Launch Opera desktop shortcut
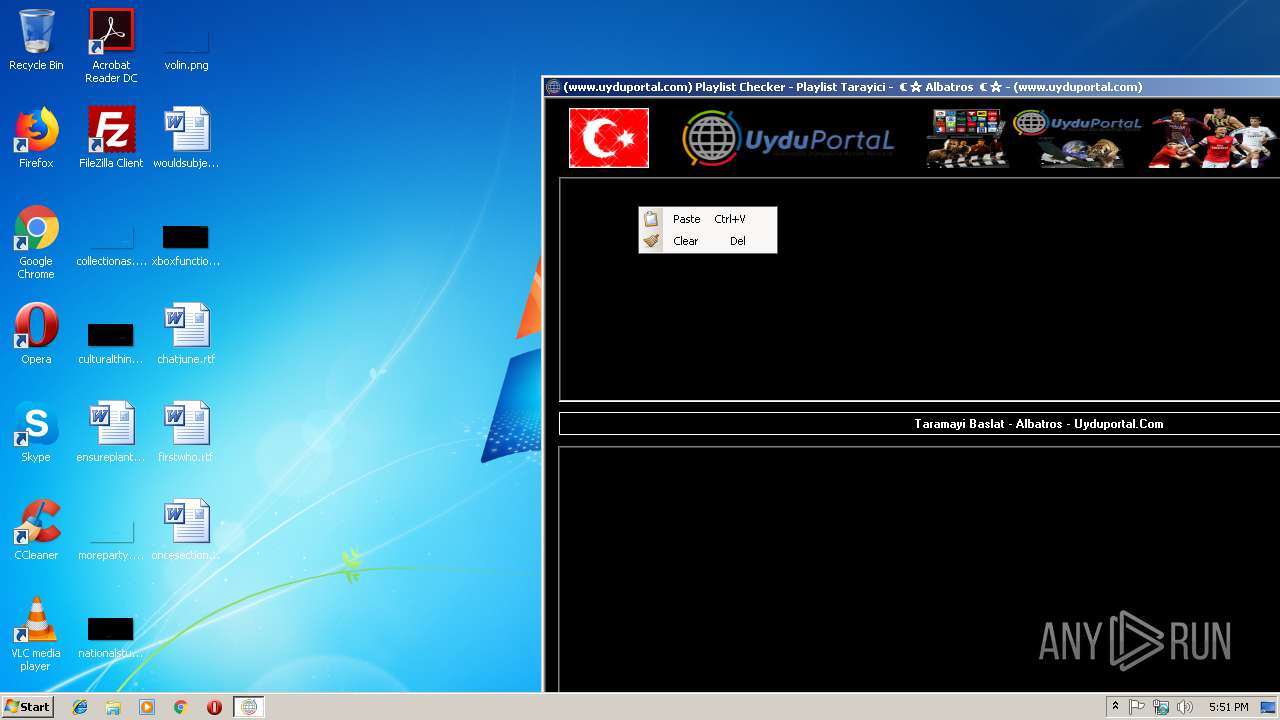Image resolution: width=1280 pixels, height=720 pixels. point(36,334)
